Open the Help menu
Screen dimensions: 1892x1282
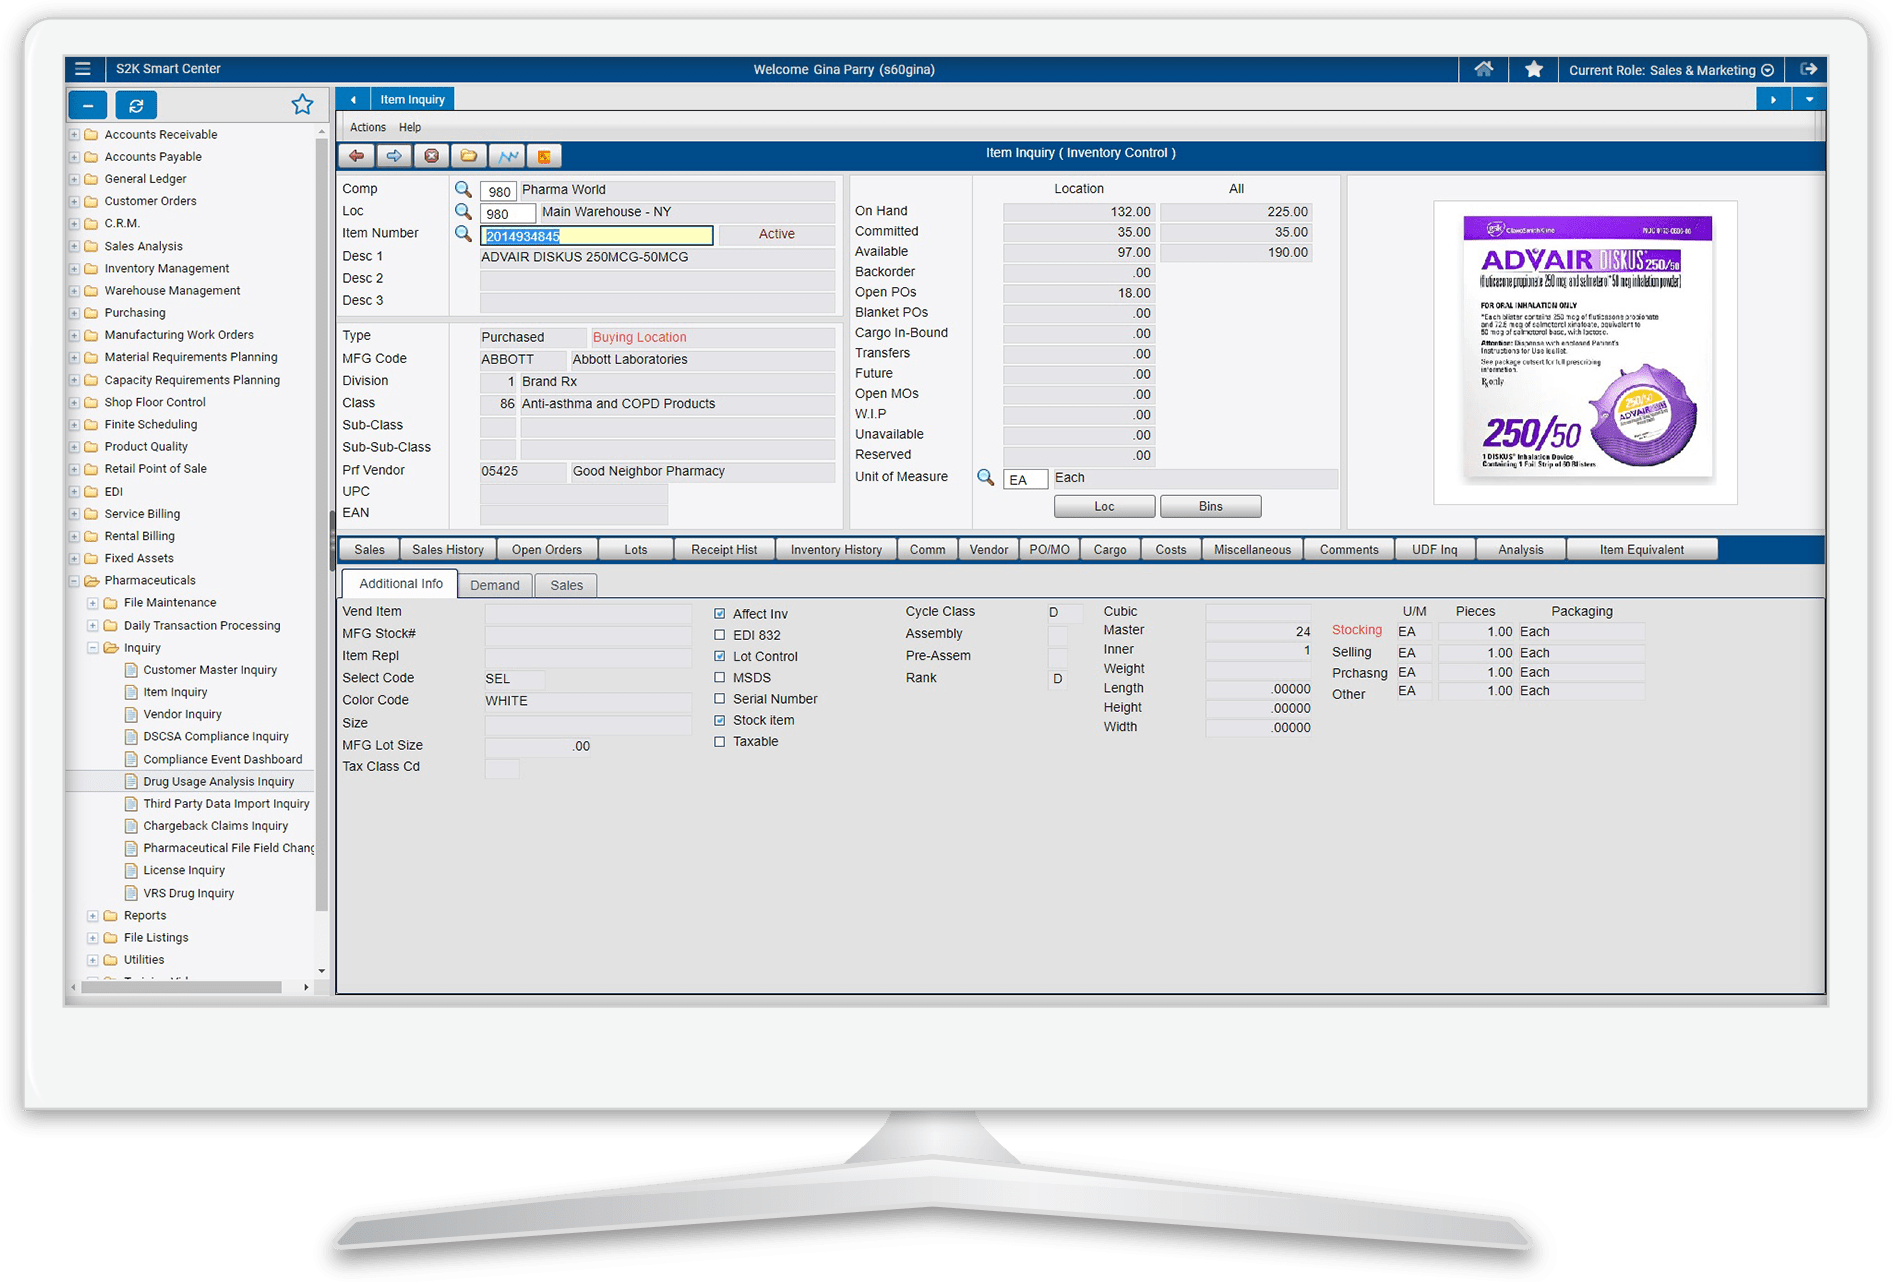click(x=410, y=127)
